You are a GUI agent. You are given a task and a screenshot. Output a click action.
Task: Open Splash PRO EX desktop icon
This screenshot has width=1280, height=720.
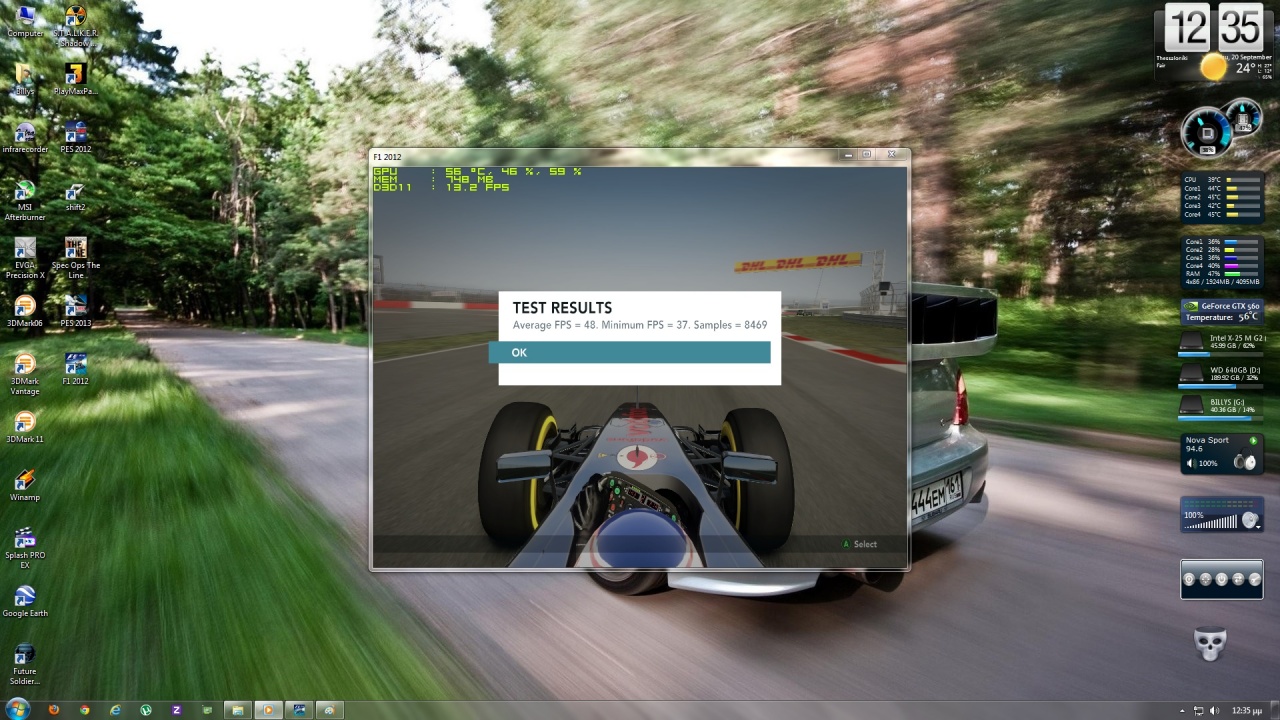(x=25, y=548)
